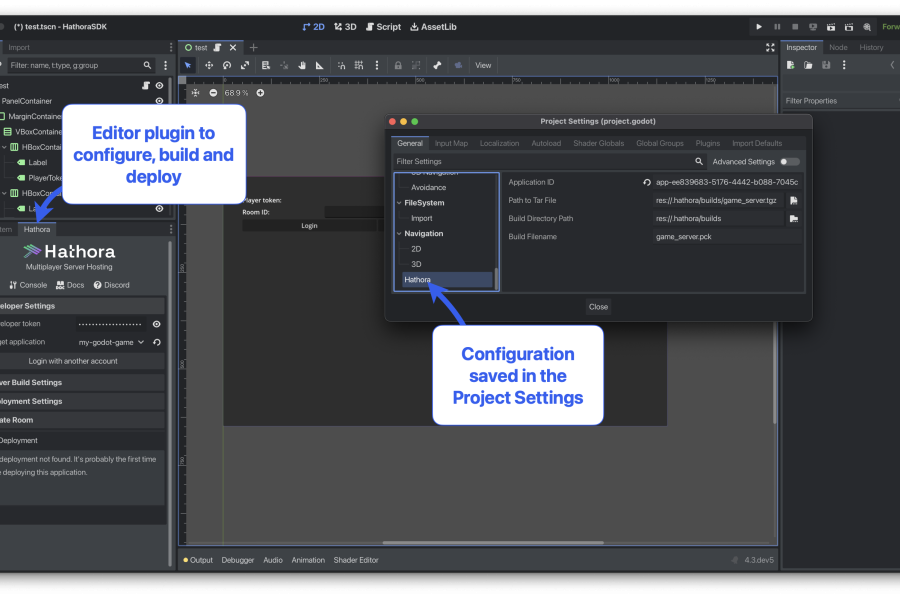Stop the running project
Viewport: 900px width, 600px height.
coord(795,27)
